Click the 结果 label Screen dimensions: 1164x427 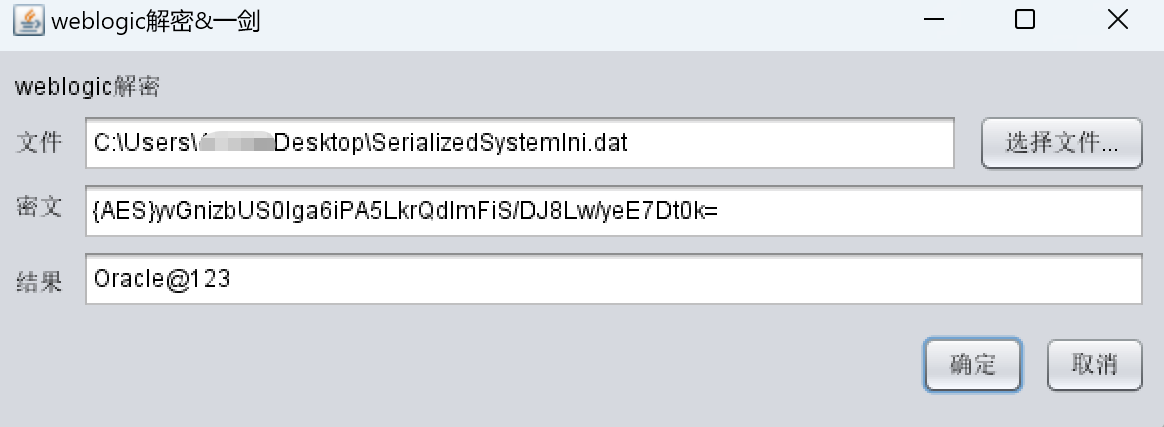click(39, 281)
